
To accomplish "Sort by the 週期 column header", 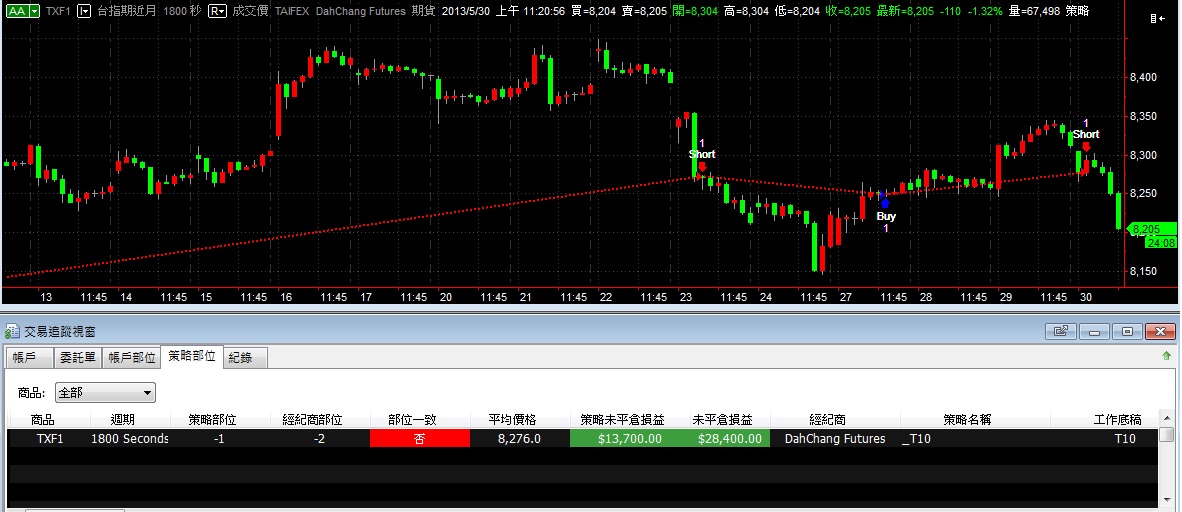I will point(122,420).
